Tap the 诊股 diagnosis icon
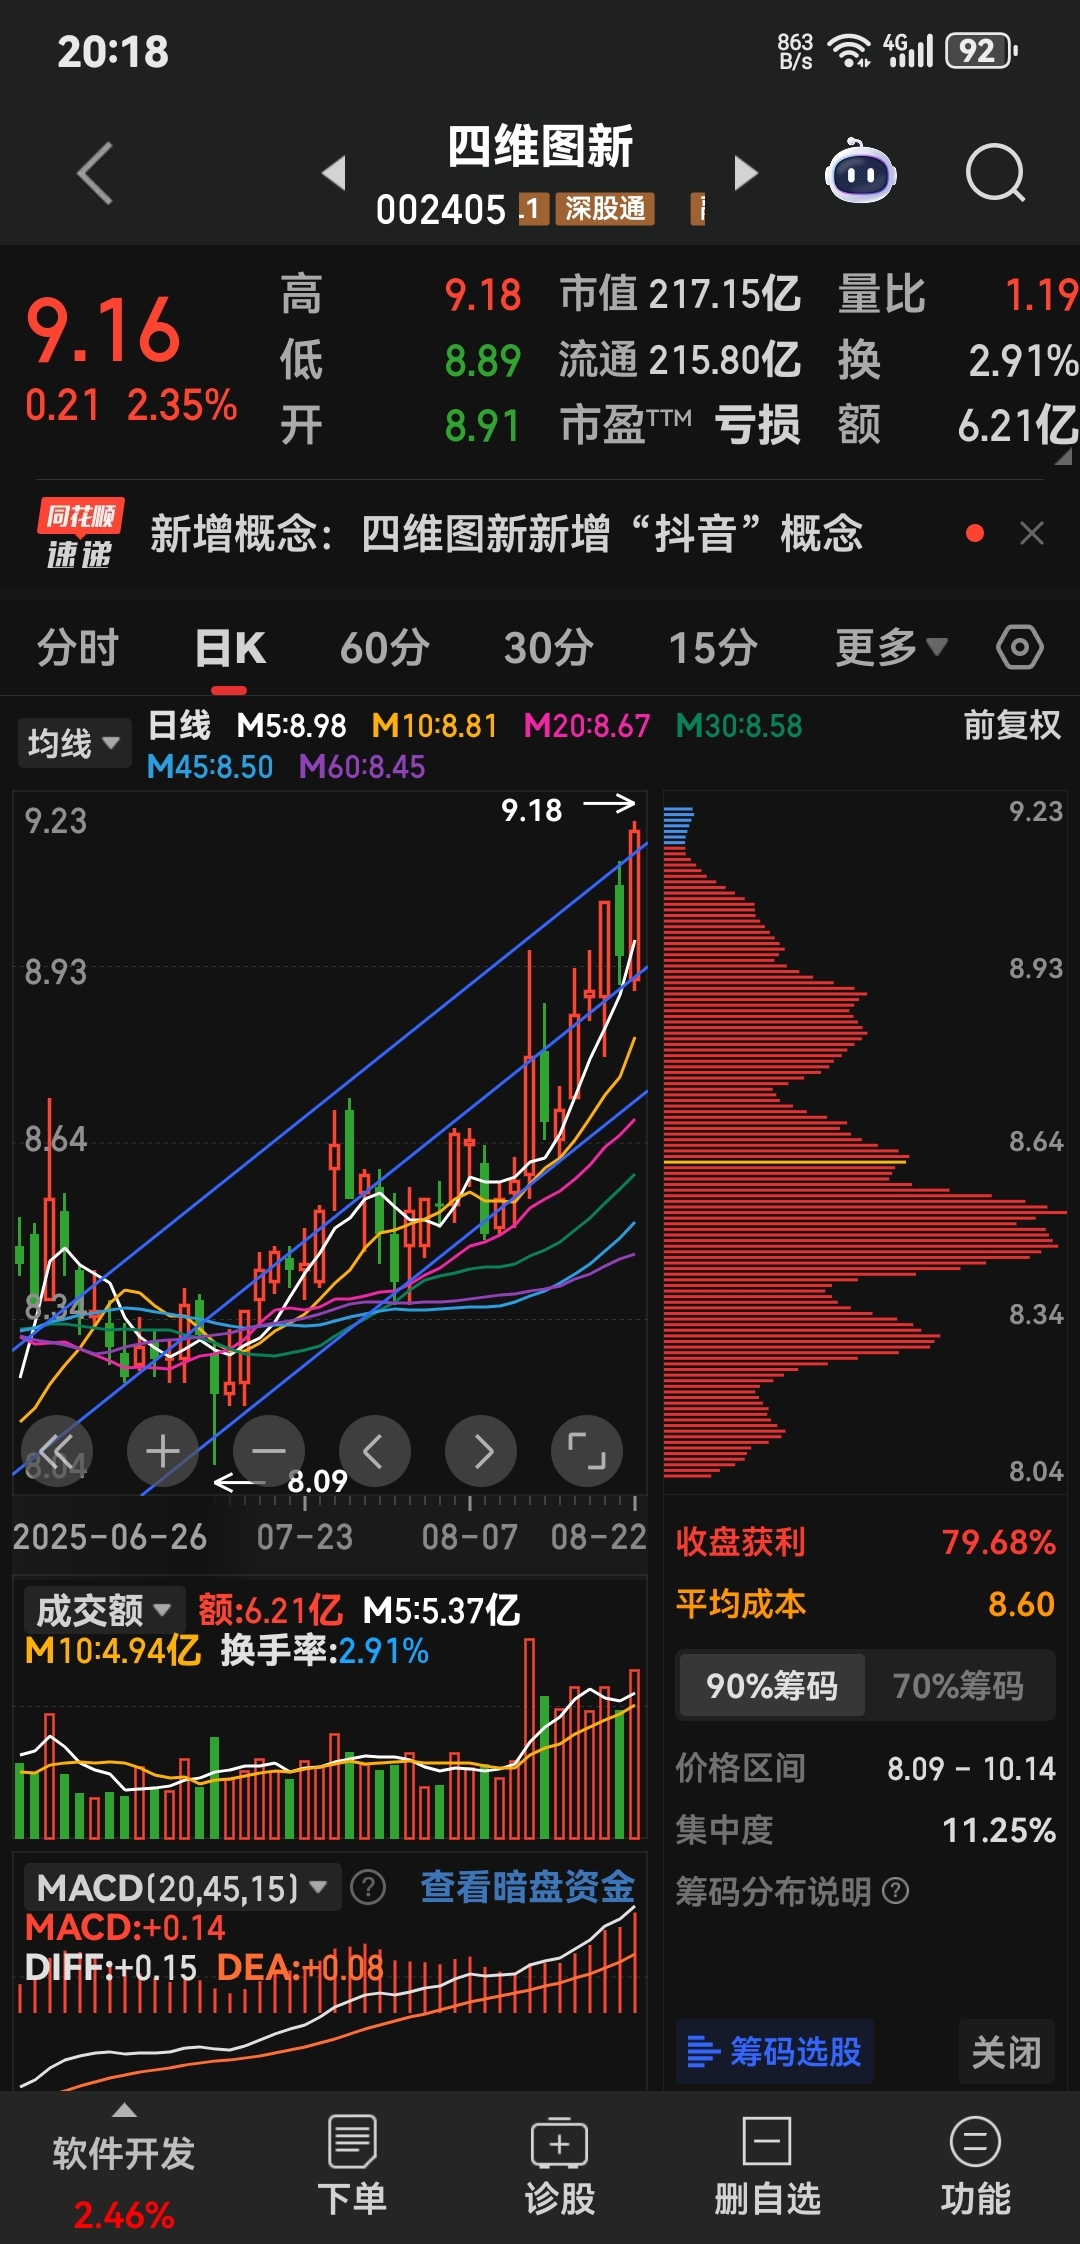 pyautogui.click(x=560, y=2166)
